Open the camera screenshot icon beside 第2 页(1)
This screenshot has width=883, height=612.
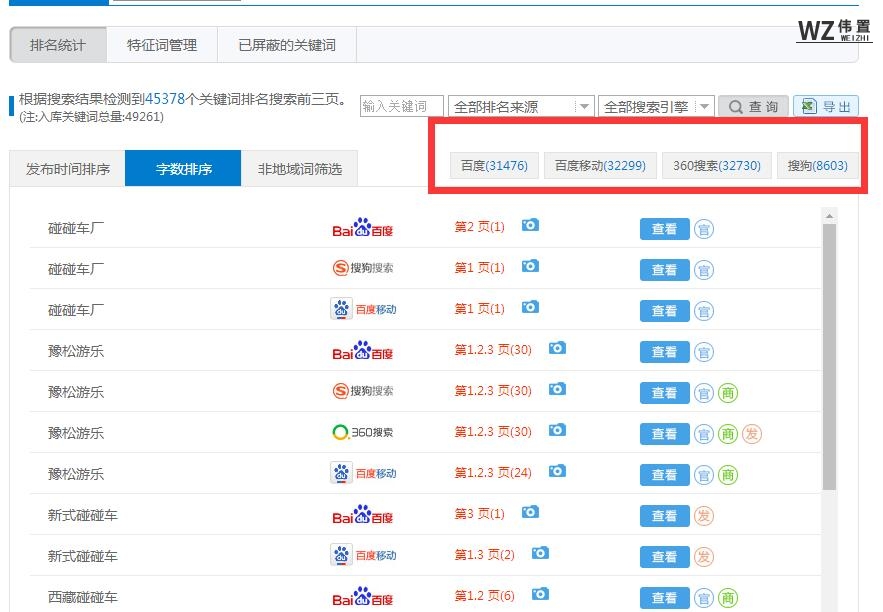click(x=530, y=226)
